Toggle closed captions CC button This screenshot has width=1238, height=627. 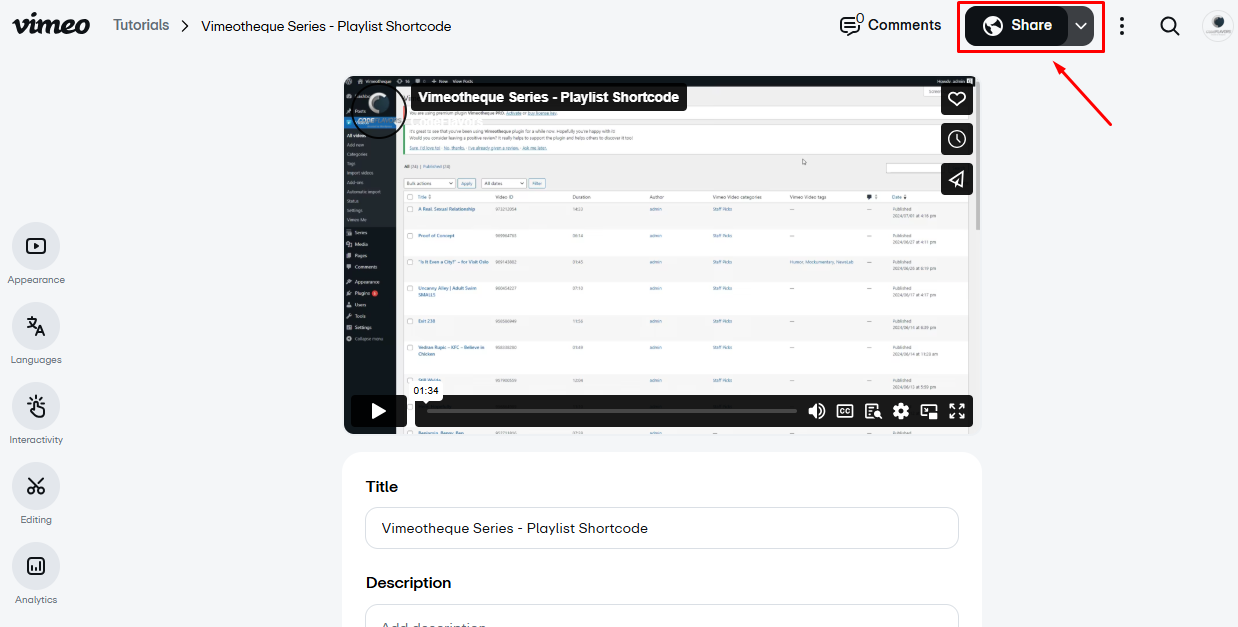845,411
